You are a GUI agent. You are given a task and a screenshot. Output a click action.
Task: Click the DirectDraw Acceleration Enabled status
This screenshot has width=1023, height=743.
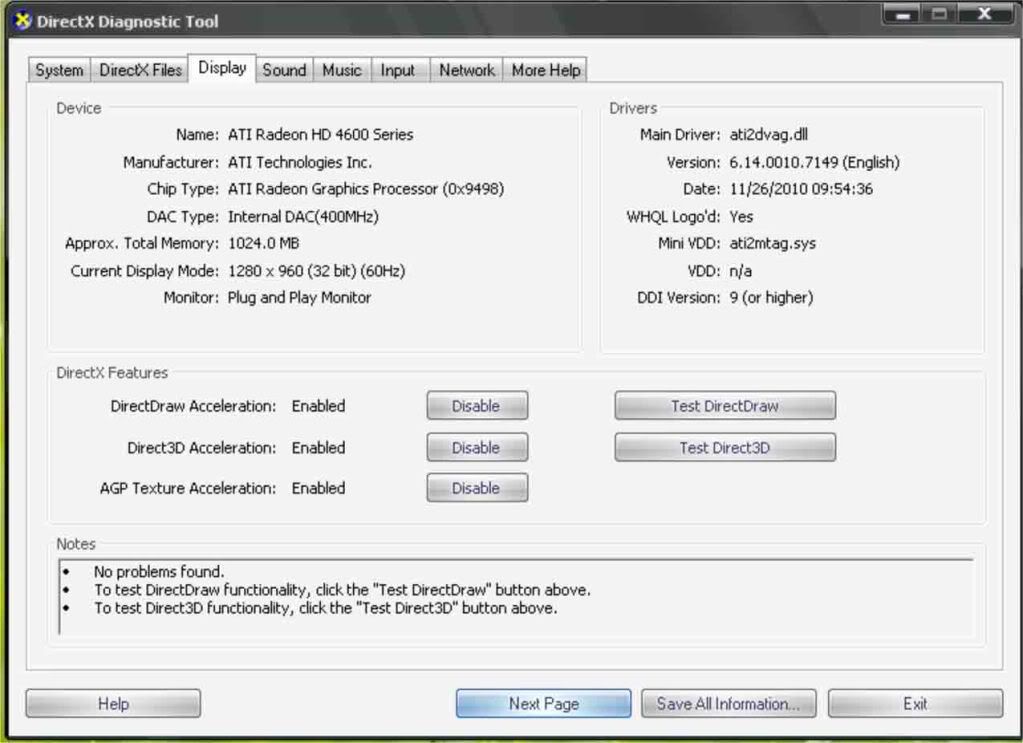318,406
